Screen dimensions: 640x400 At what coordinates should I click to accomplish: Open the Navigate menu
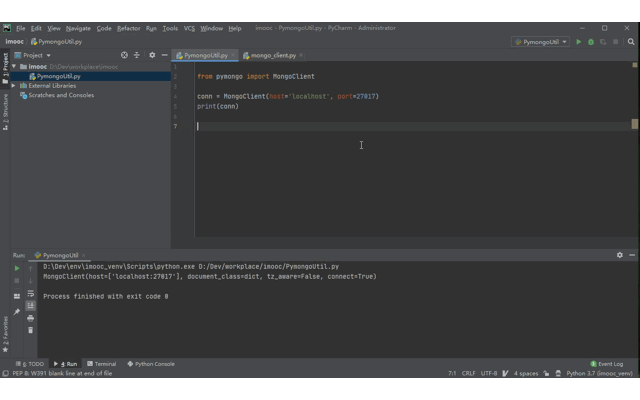78,28
